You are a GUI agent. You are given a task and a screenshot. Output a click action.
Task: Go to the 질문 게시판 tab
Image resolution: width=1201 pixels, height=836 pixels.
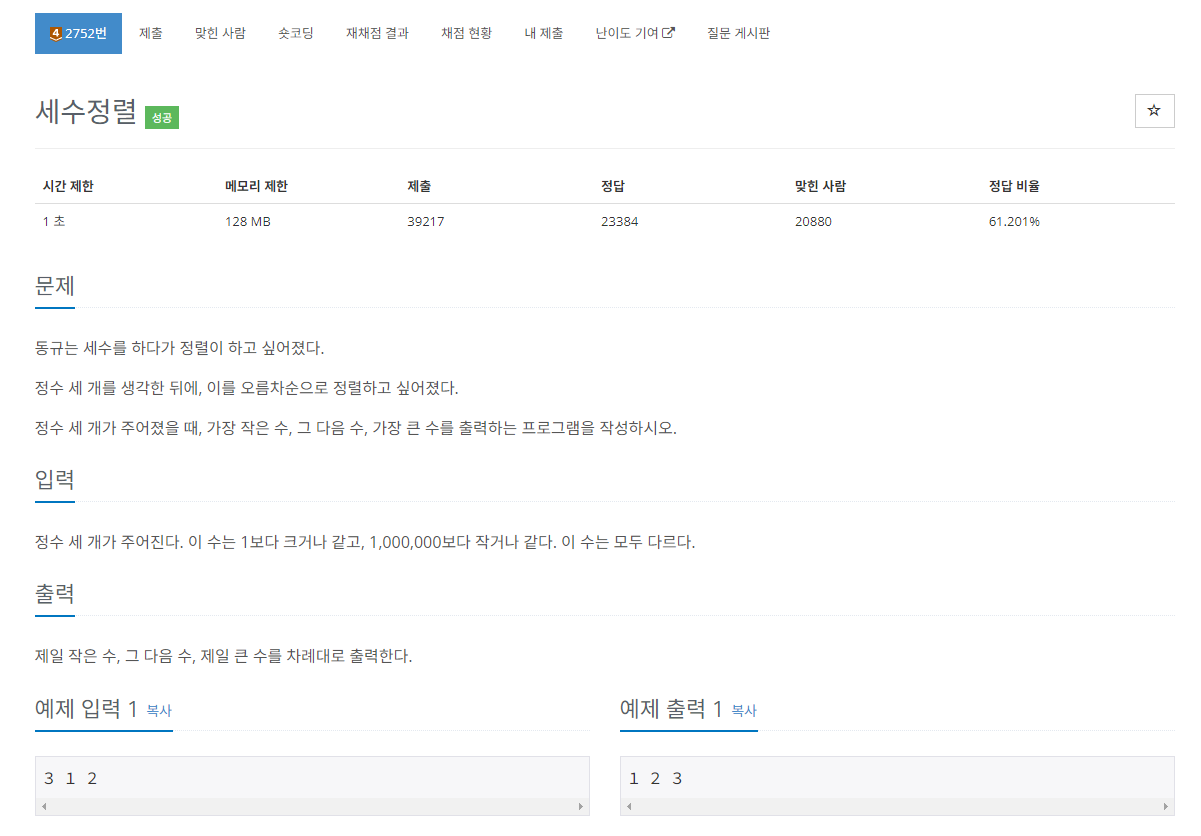[738, 33]
